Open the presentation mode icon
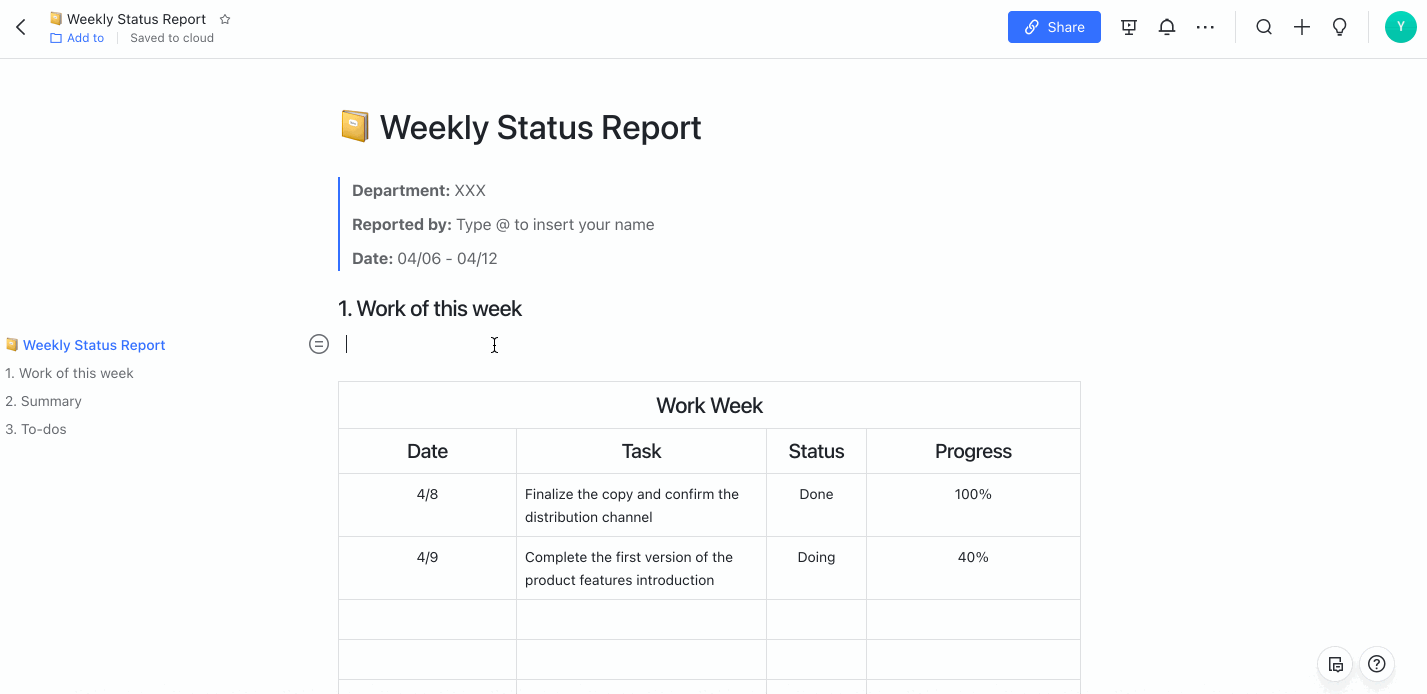This screenshot has width=1427, height=694. pos(1128,27)
